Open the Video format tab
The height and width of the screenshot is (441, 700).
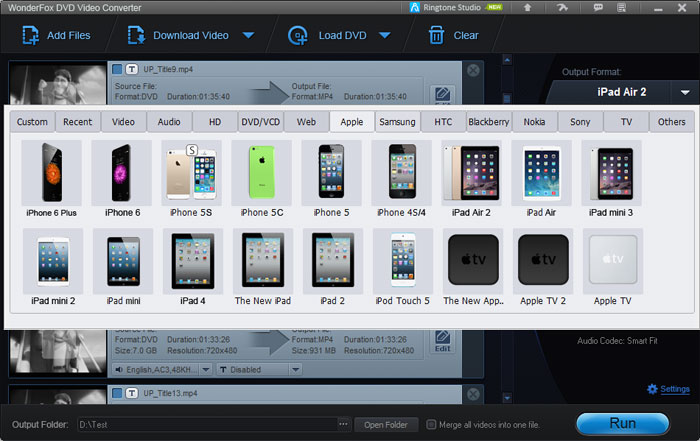pyautogui.click(x=123, y=122)
